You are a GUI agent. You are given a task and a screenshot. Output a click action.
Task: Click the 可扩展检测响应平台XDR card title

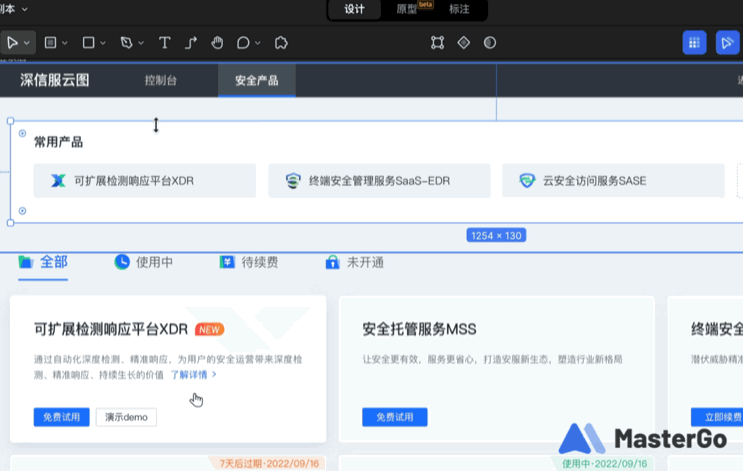click(111, 329)
